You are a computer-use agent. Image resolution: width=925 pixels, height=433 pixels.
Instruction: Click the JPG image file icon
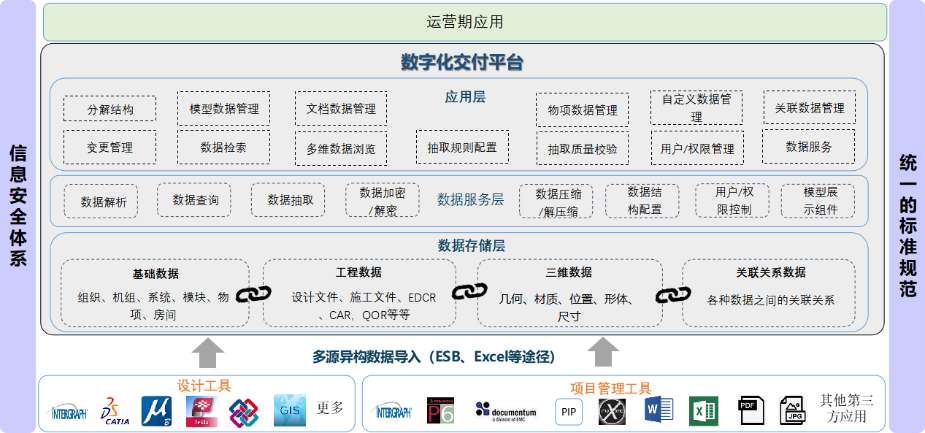click(792, 411)
